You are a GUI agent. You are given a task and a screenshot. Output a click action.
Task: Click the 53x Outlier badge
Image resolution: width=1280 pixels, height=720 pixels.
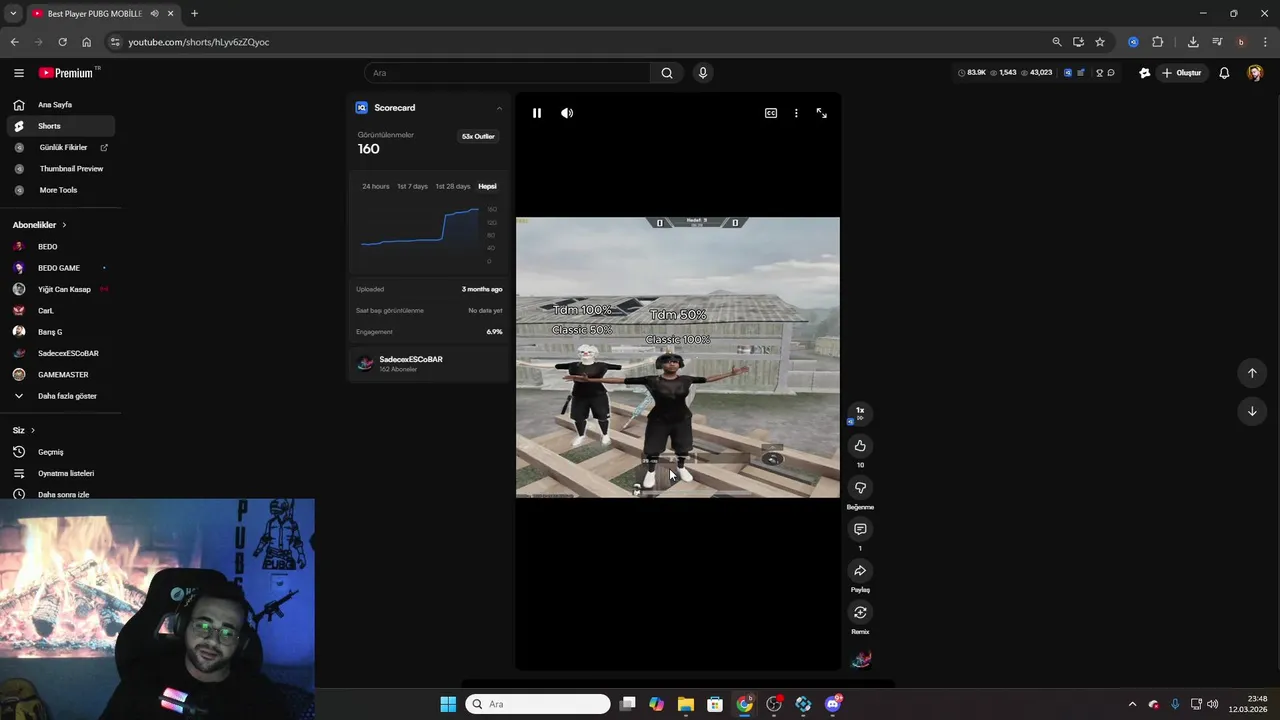click(x=478, y=136)
